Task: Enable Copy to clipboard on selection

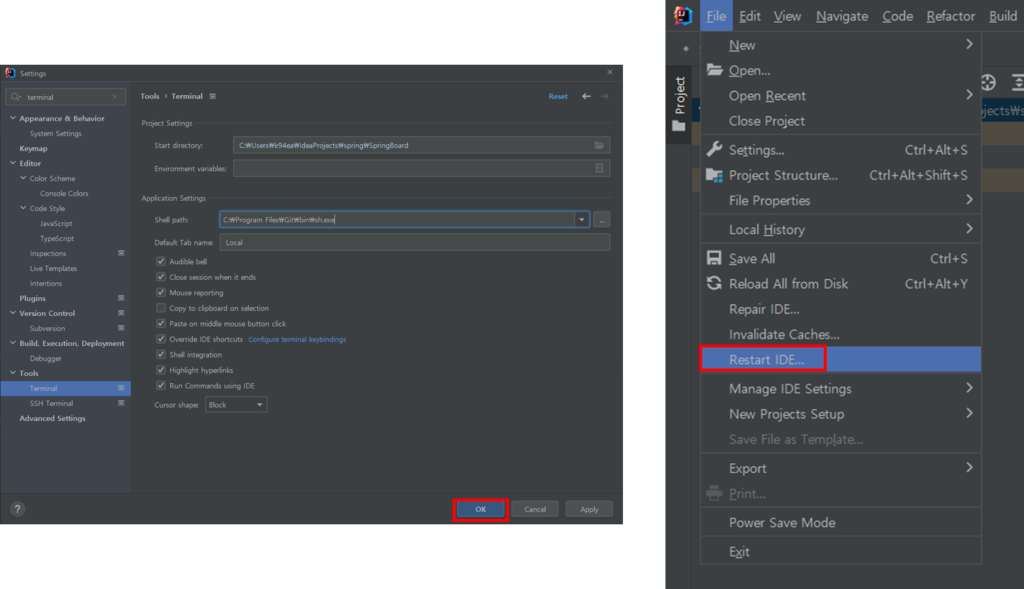Action: [x=161, y=308]
